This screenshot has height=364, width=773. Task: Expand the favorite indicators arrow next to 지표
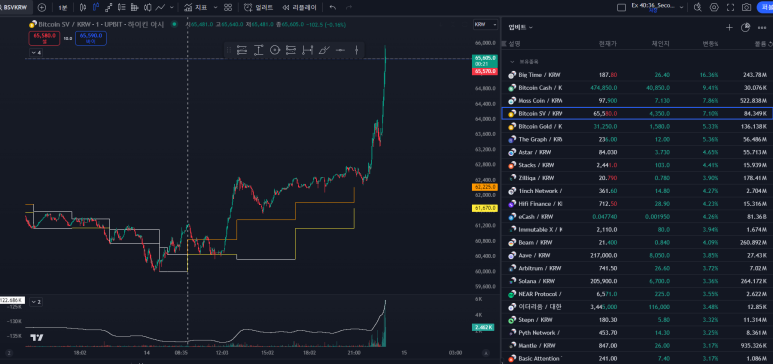pyautogui.click(x=215, y=7)
